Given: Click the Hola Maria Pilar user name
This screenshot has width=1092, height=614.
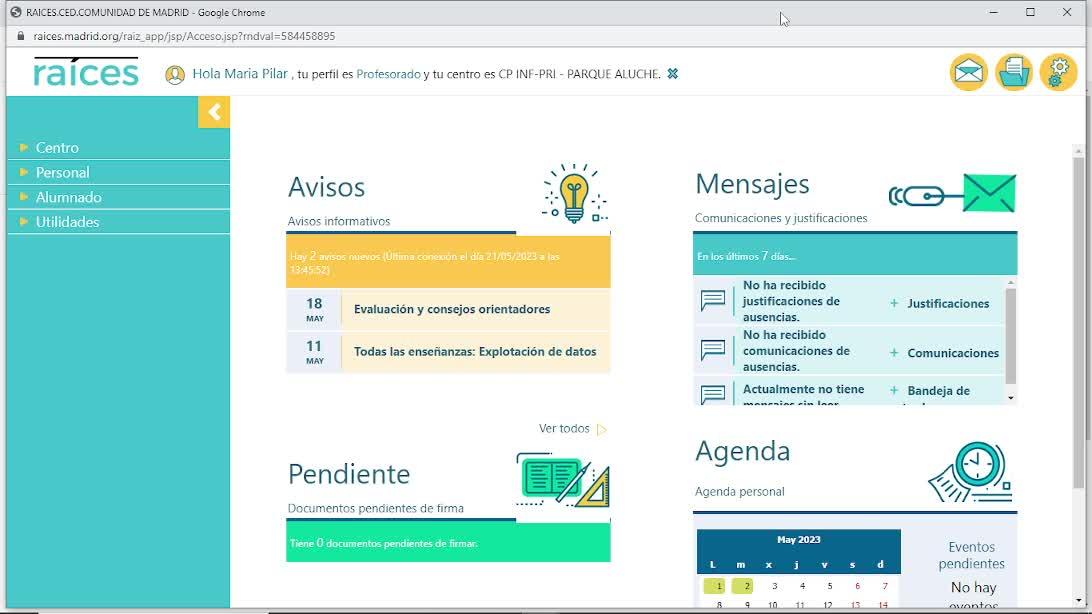Looking at the screenshot, I should click(x=240, y=74).
